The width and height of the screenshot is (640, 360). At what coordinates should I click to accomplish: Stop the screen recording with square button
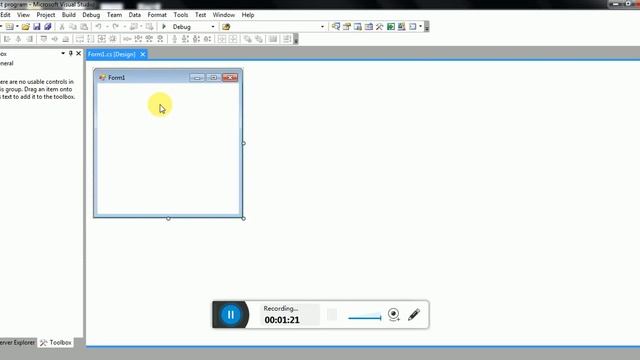(x=332, y=315)
